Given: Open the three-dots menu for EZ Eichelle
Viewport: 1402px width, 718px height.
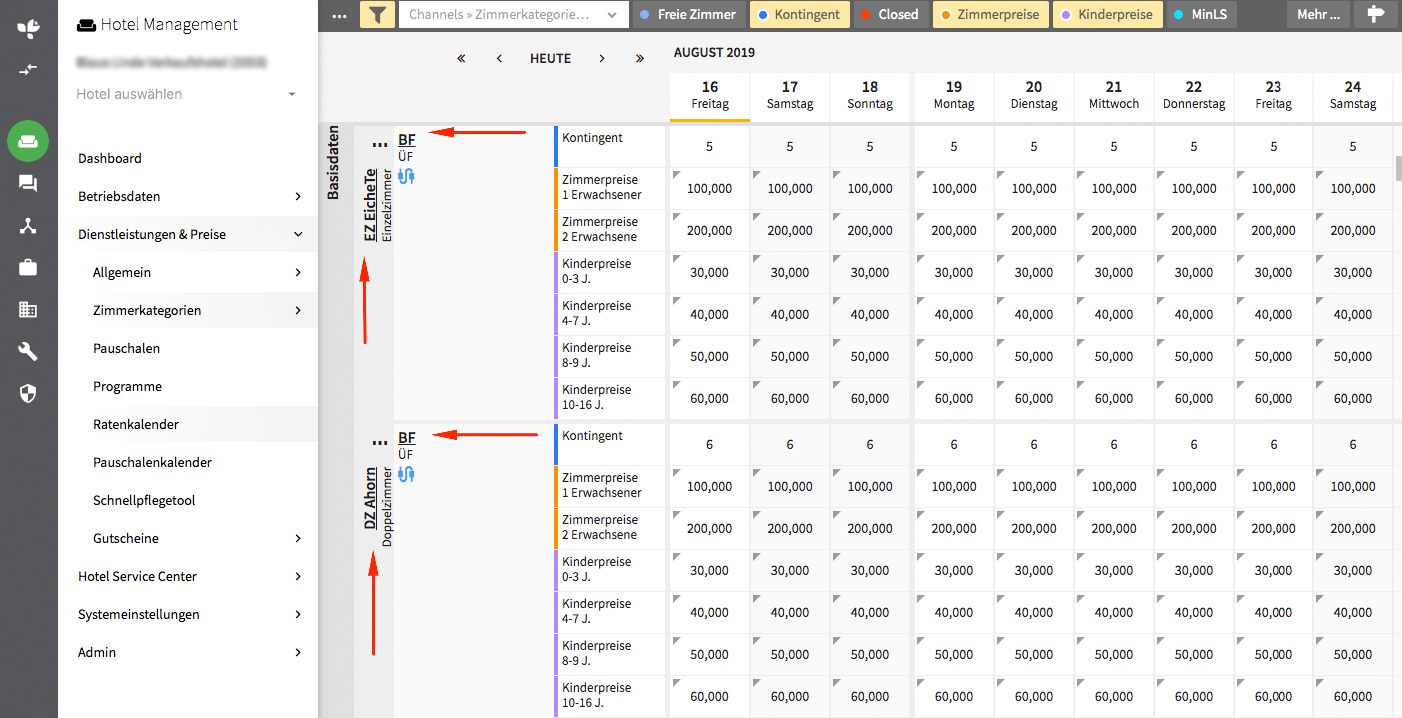Looking at the screenshot, I should (379, 145).
